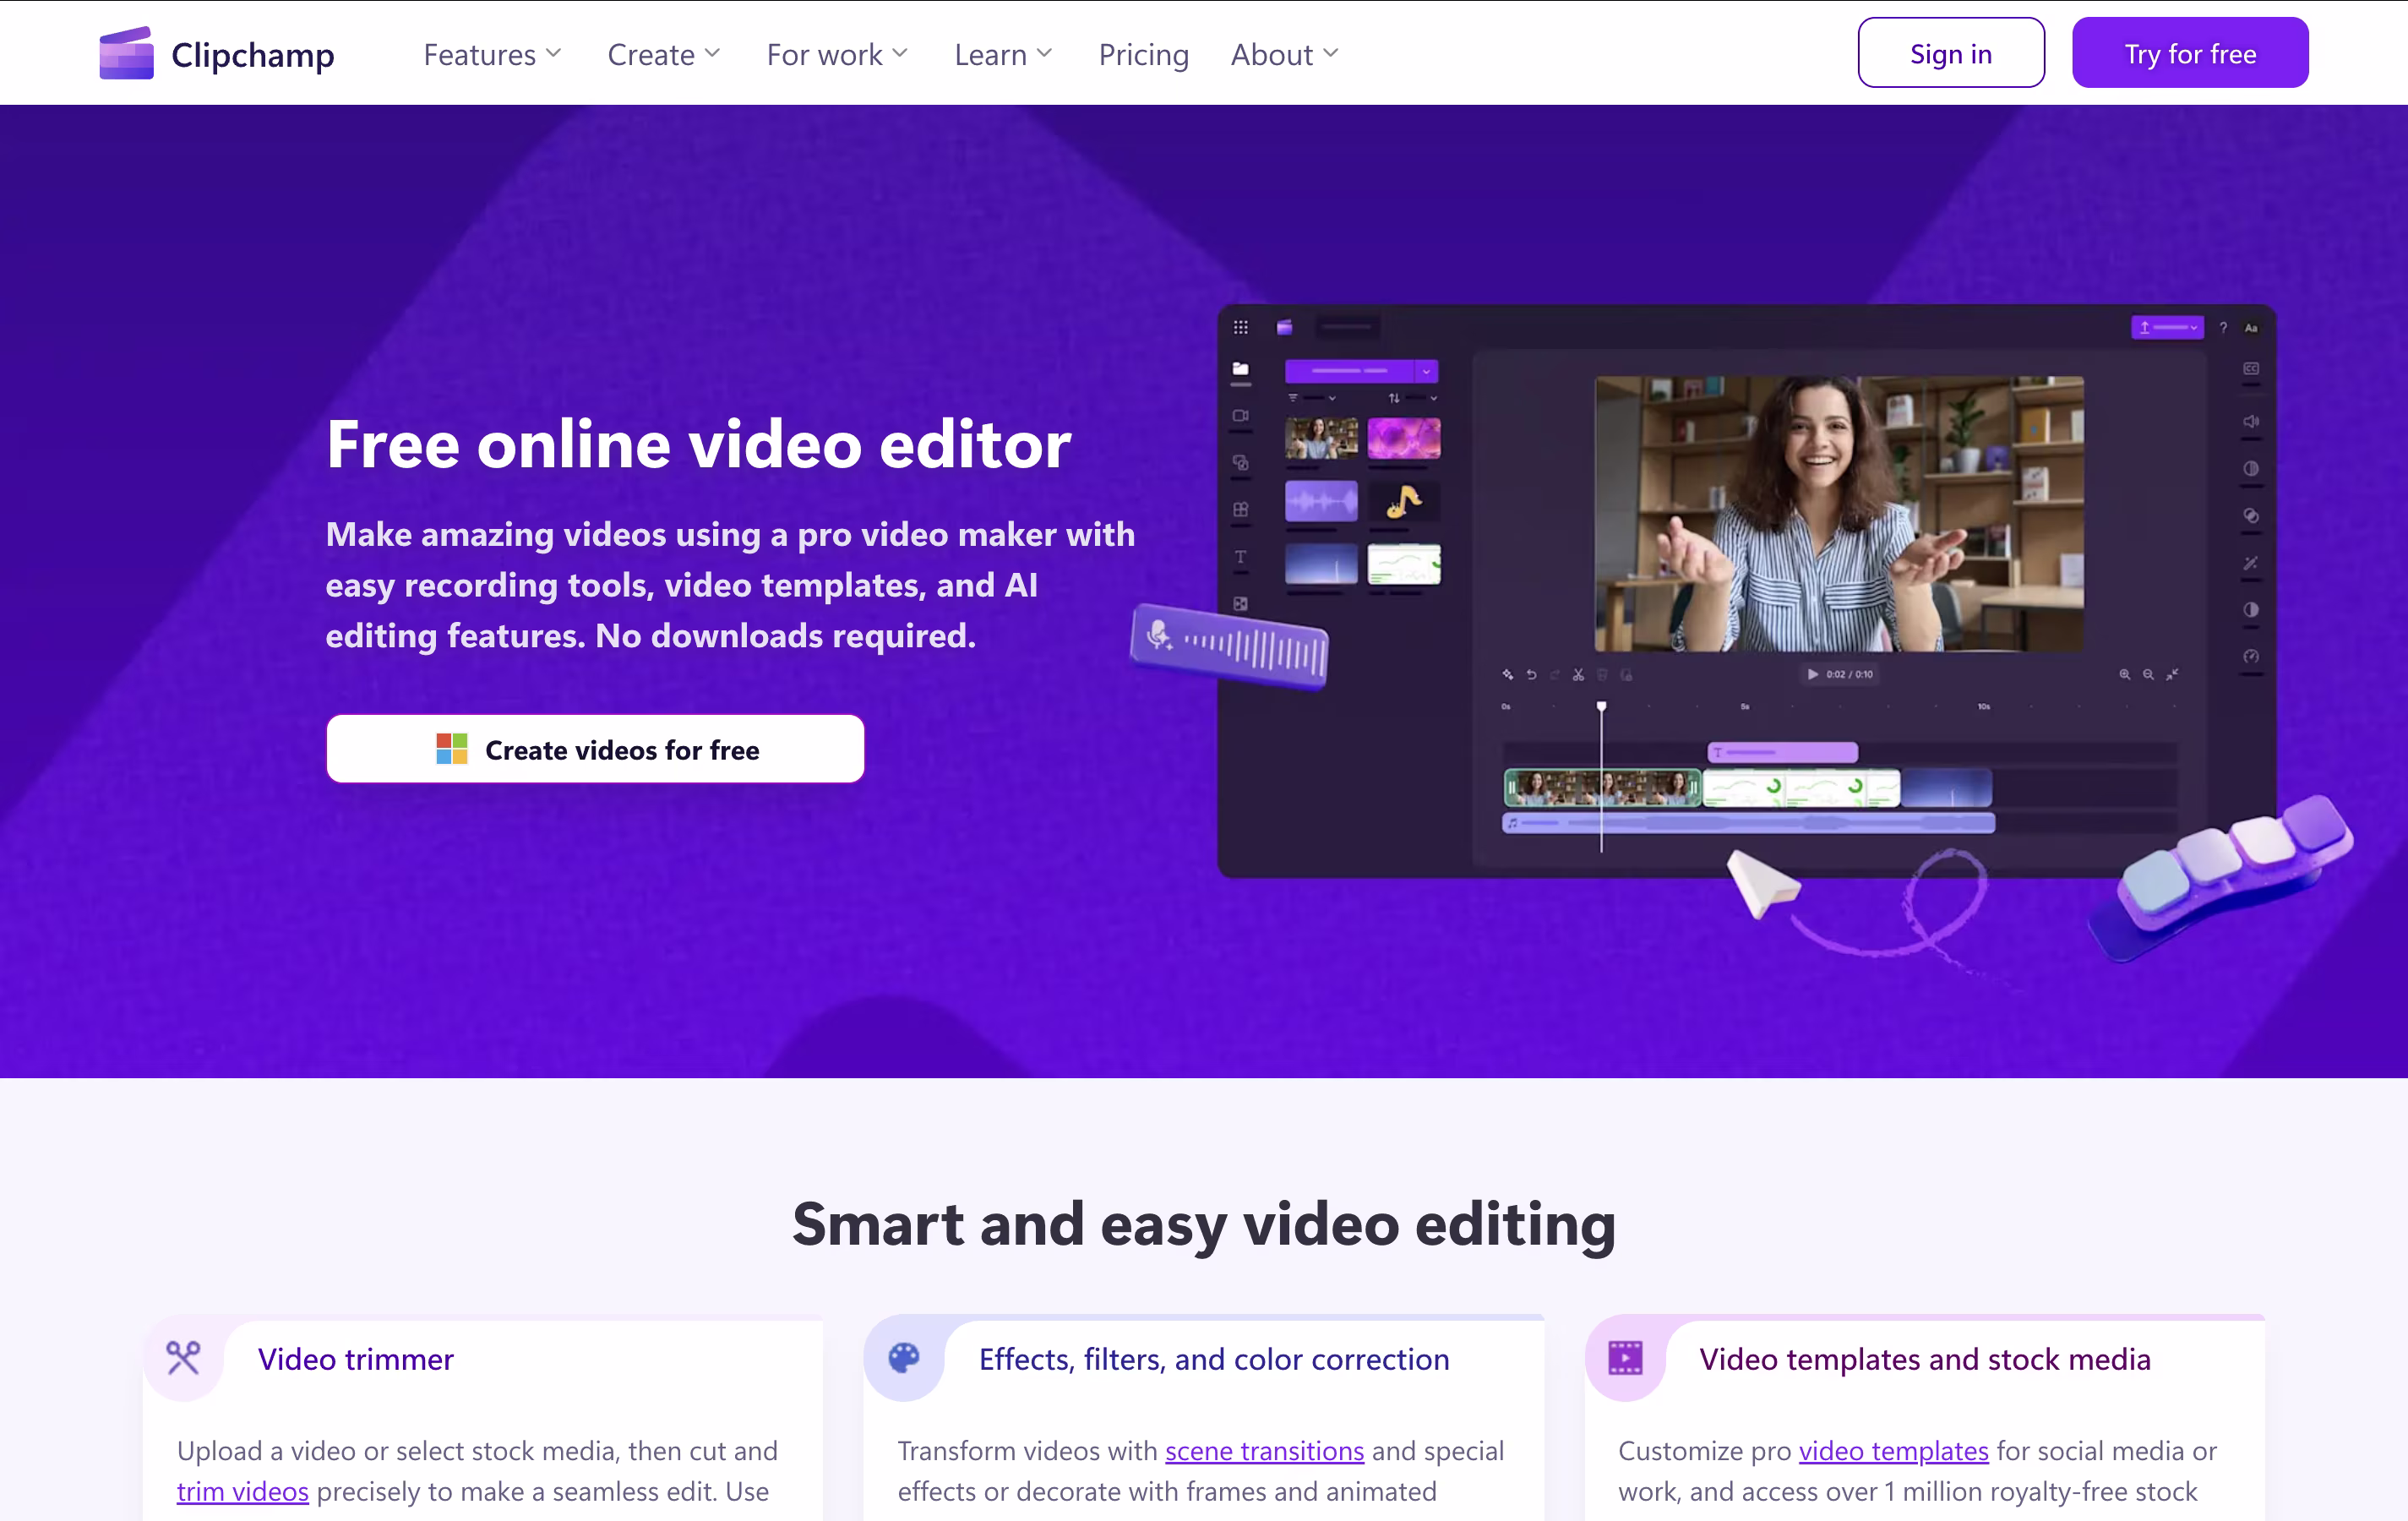The height and width of the screenshot is (1521, 2408).
Task: Select the content library shapes sidebar icon
Action: coord(1240,462)
